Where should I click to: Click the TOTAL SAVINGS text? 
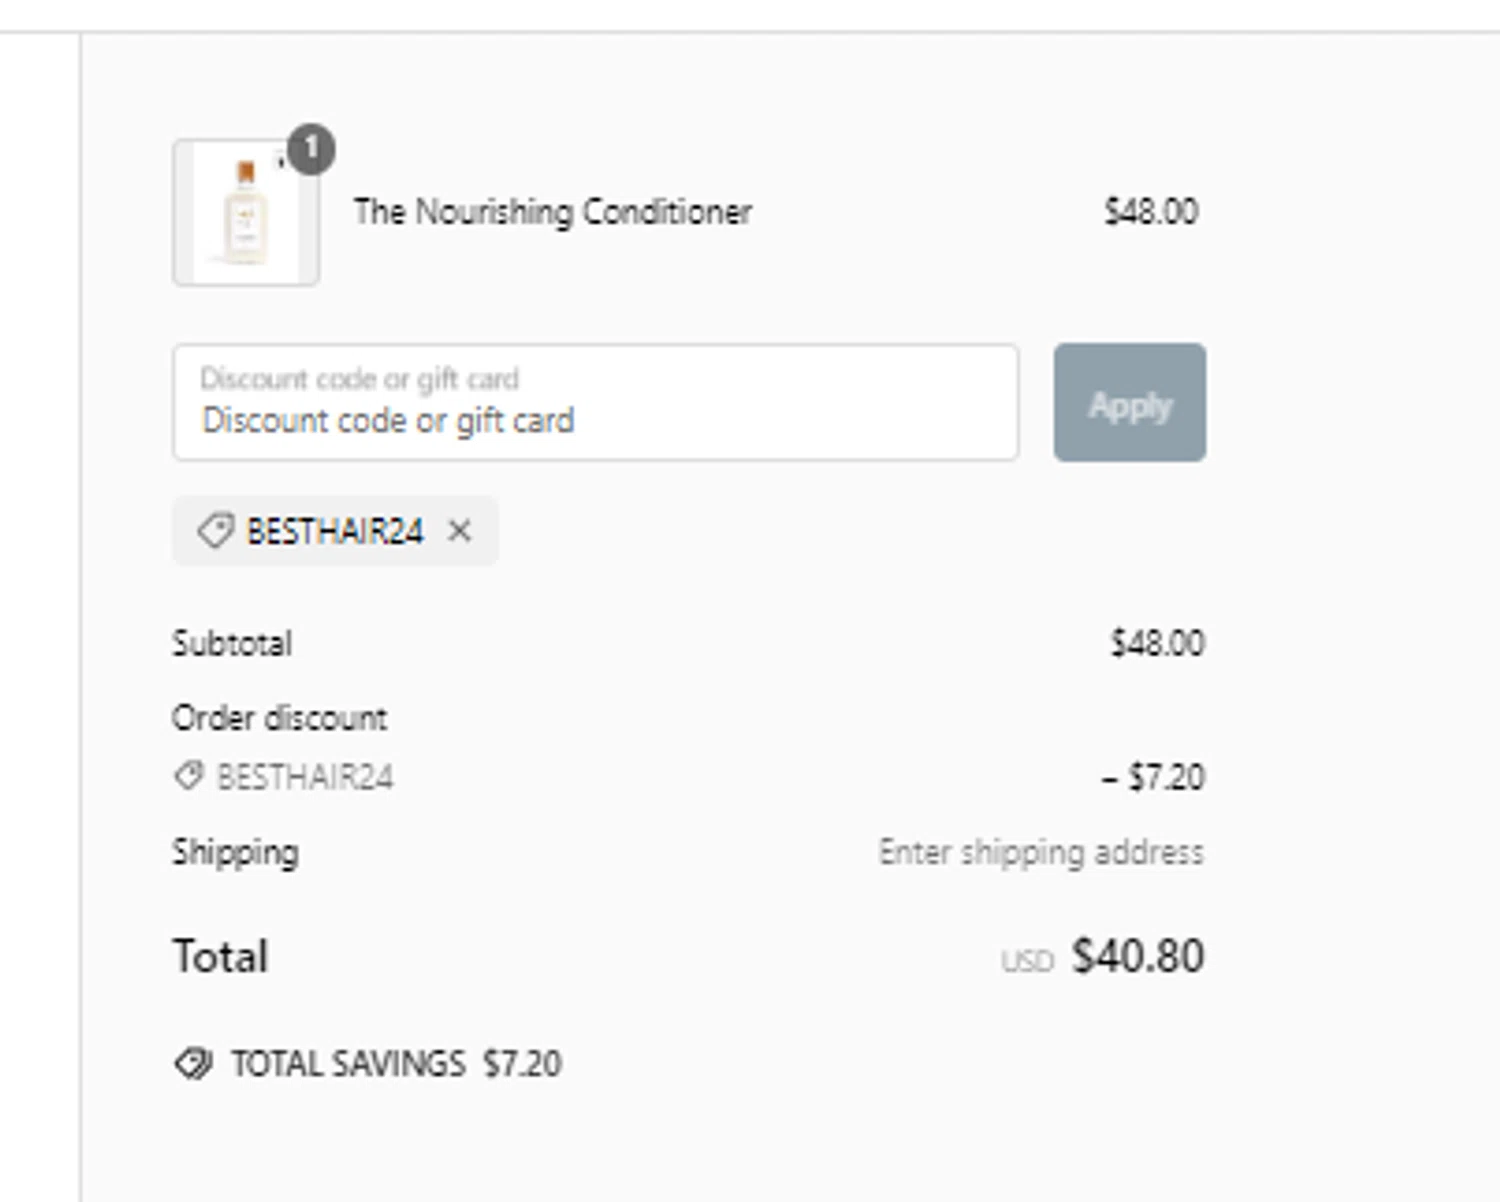point(348,1063)
